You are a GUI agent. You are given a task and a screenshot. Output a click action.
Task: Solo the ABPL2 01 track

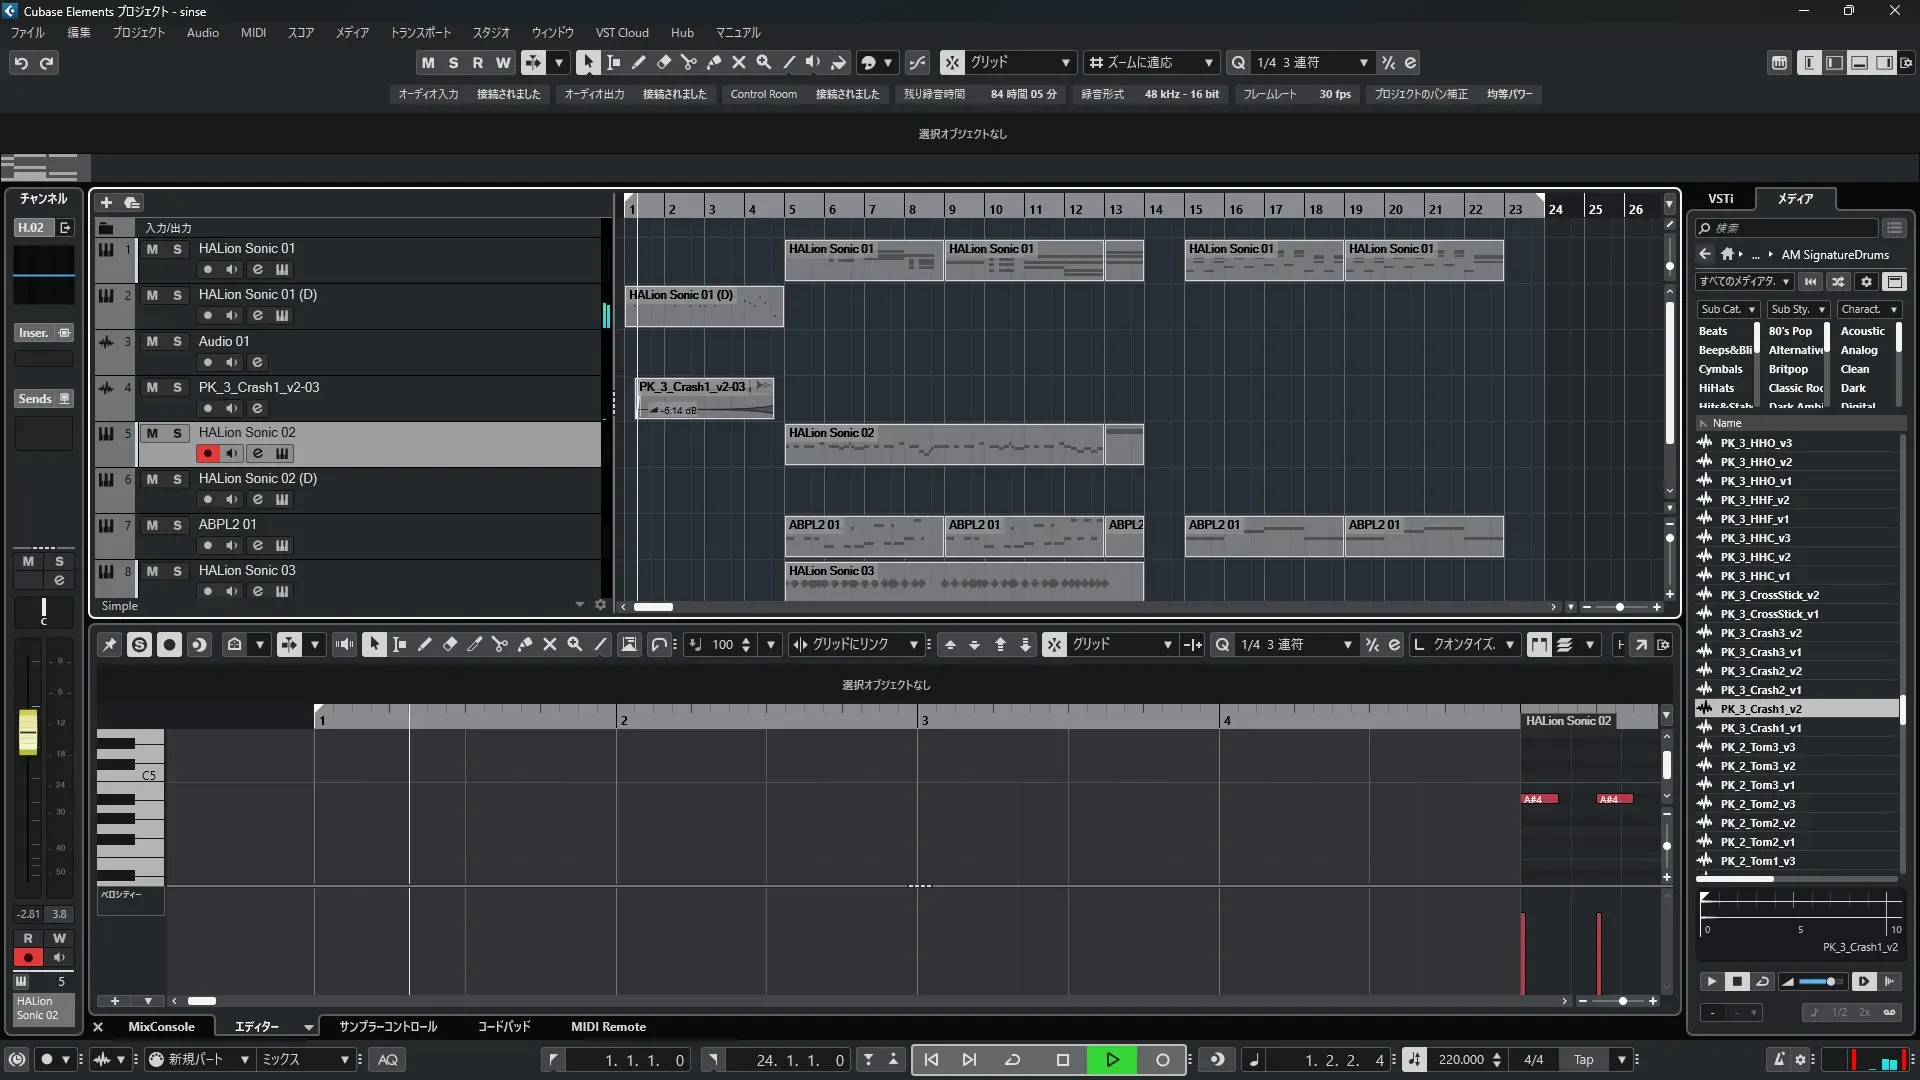tap(177, 525)
